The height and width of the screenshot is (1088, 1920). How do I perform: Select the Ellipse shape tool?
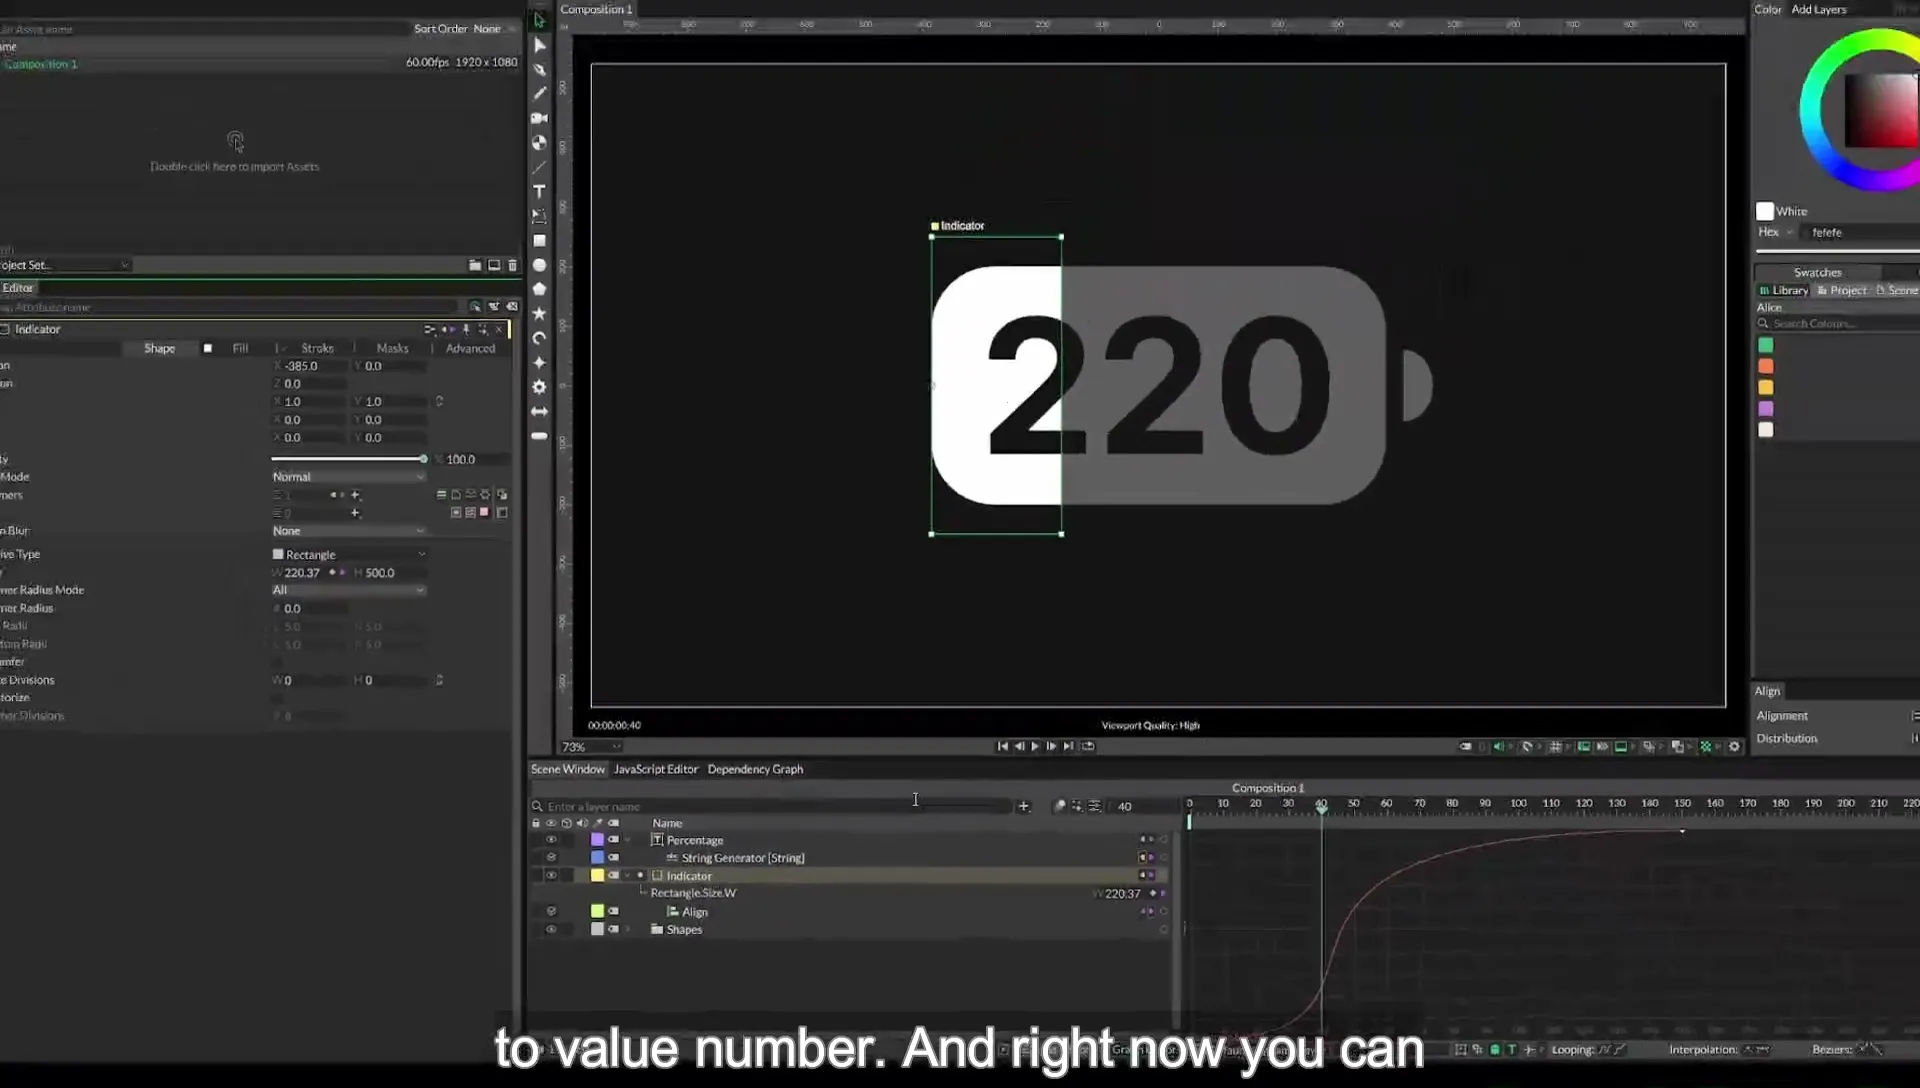click(539, 265)
